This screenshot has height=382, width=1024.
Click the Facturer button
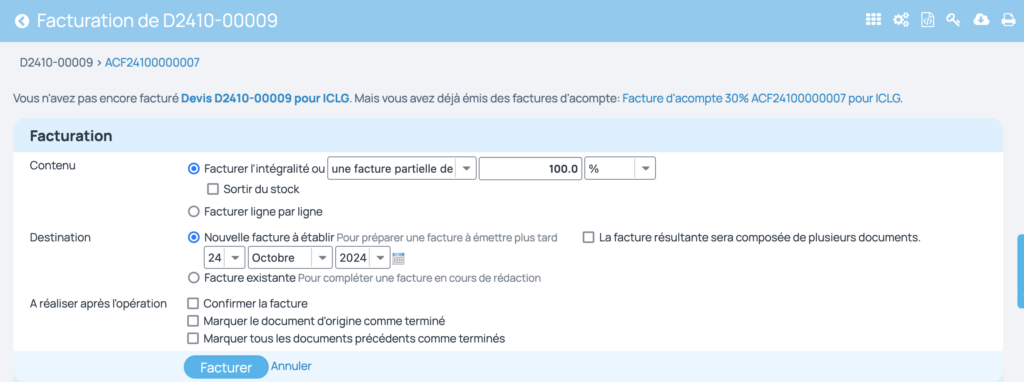pyautogui.click(x=226, y=367)
